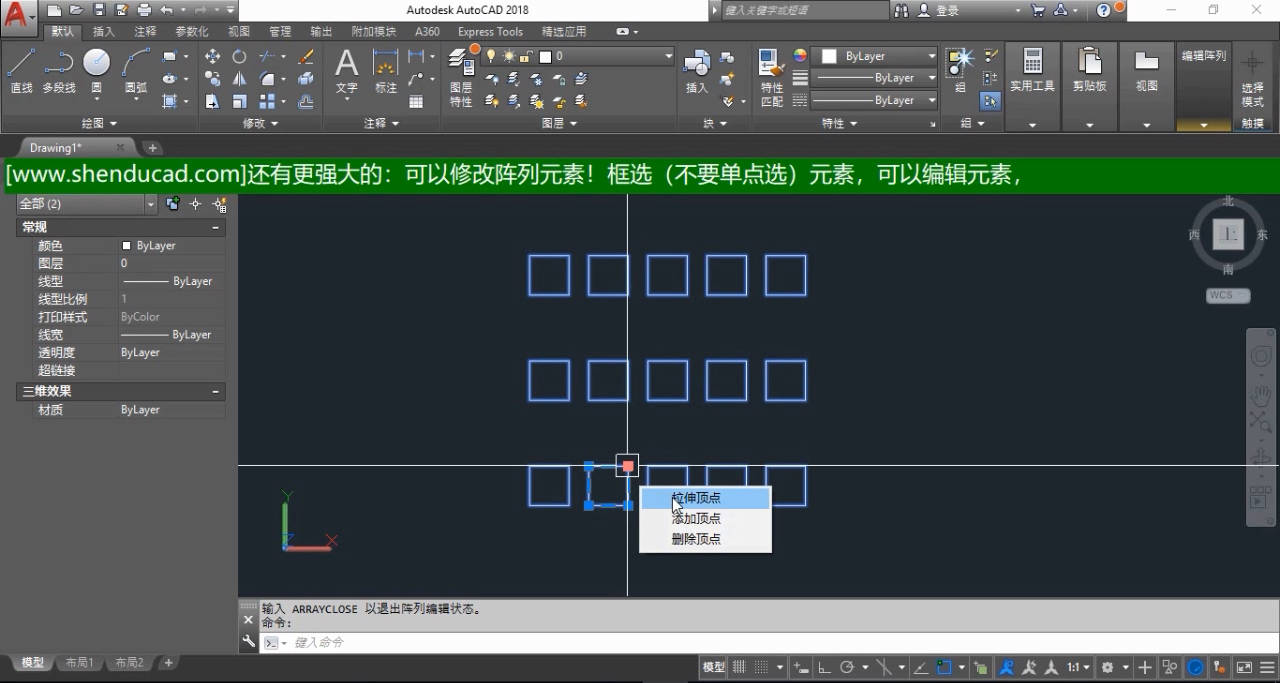Viewport: 1280px width, 683px height.
Task: Click the Pan hand icon in navigation bar
Action: (1261, 394)
